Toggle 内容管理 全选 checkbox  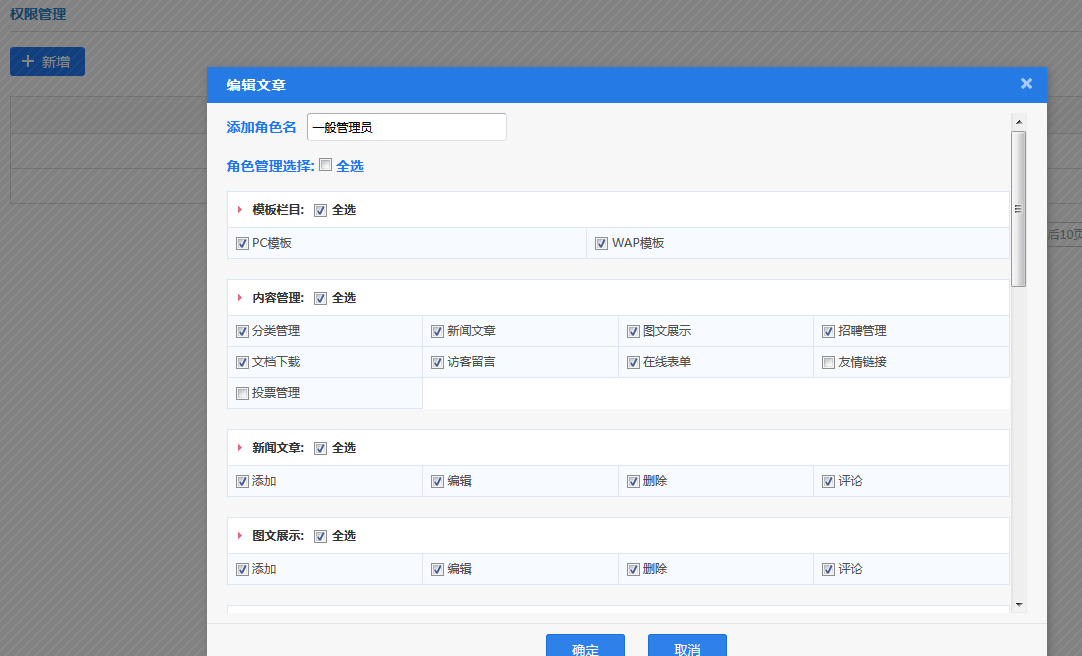[x=320, y=299]
